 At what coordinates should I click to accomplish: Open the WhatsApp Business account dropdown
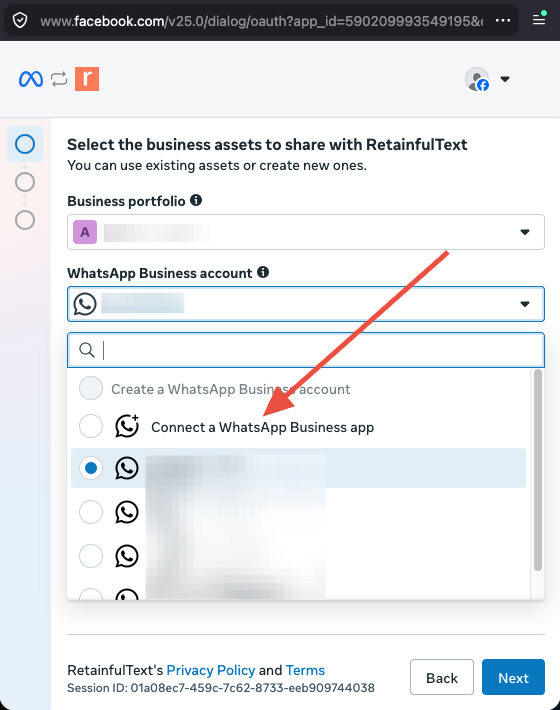[306, 304]
